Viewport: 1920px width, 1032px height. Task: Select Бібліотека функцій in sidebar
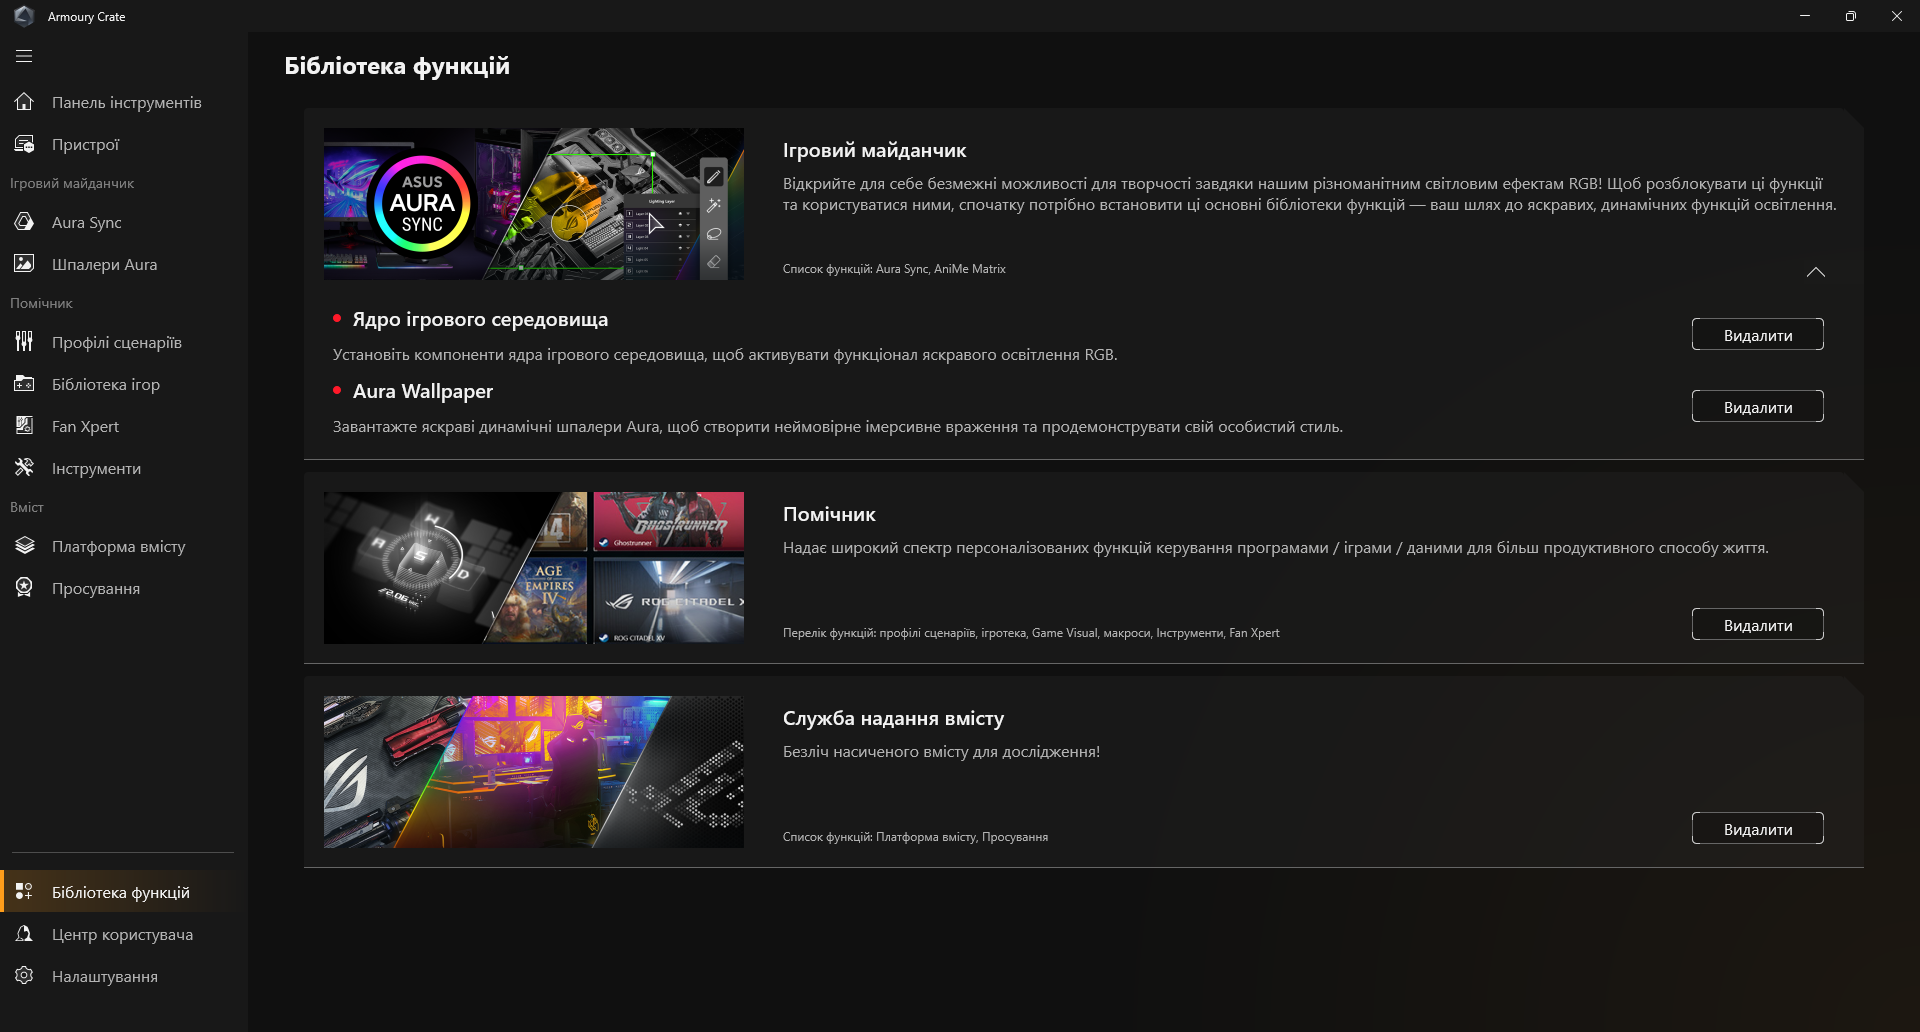tap(124, 892)
